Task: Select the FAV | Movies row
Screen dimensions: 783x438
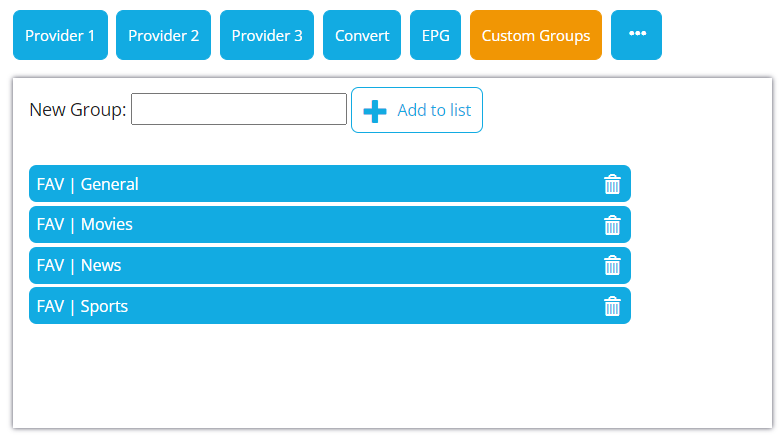Action: tap(330, 225)
